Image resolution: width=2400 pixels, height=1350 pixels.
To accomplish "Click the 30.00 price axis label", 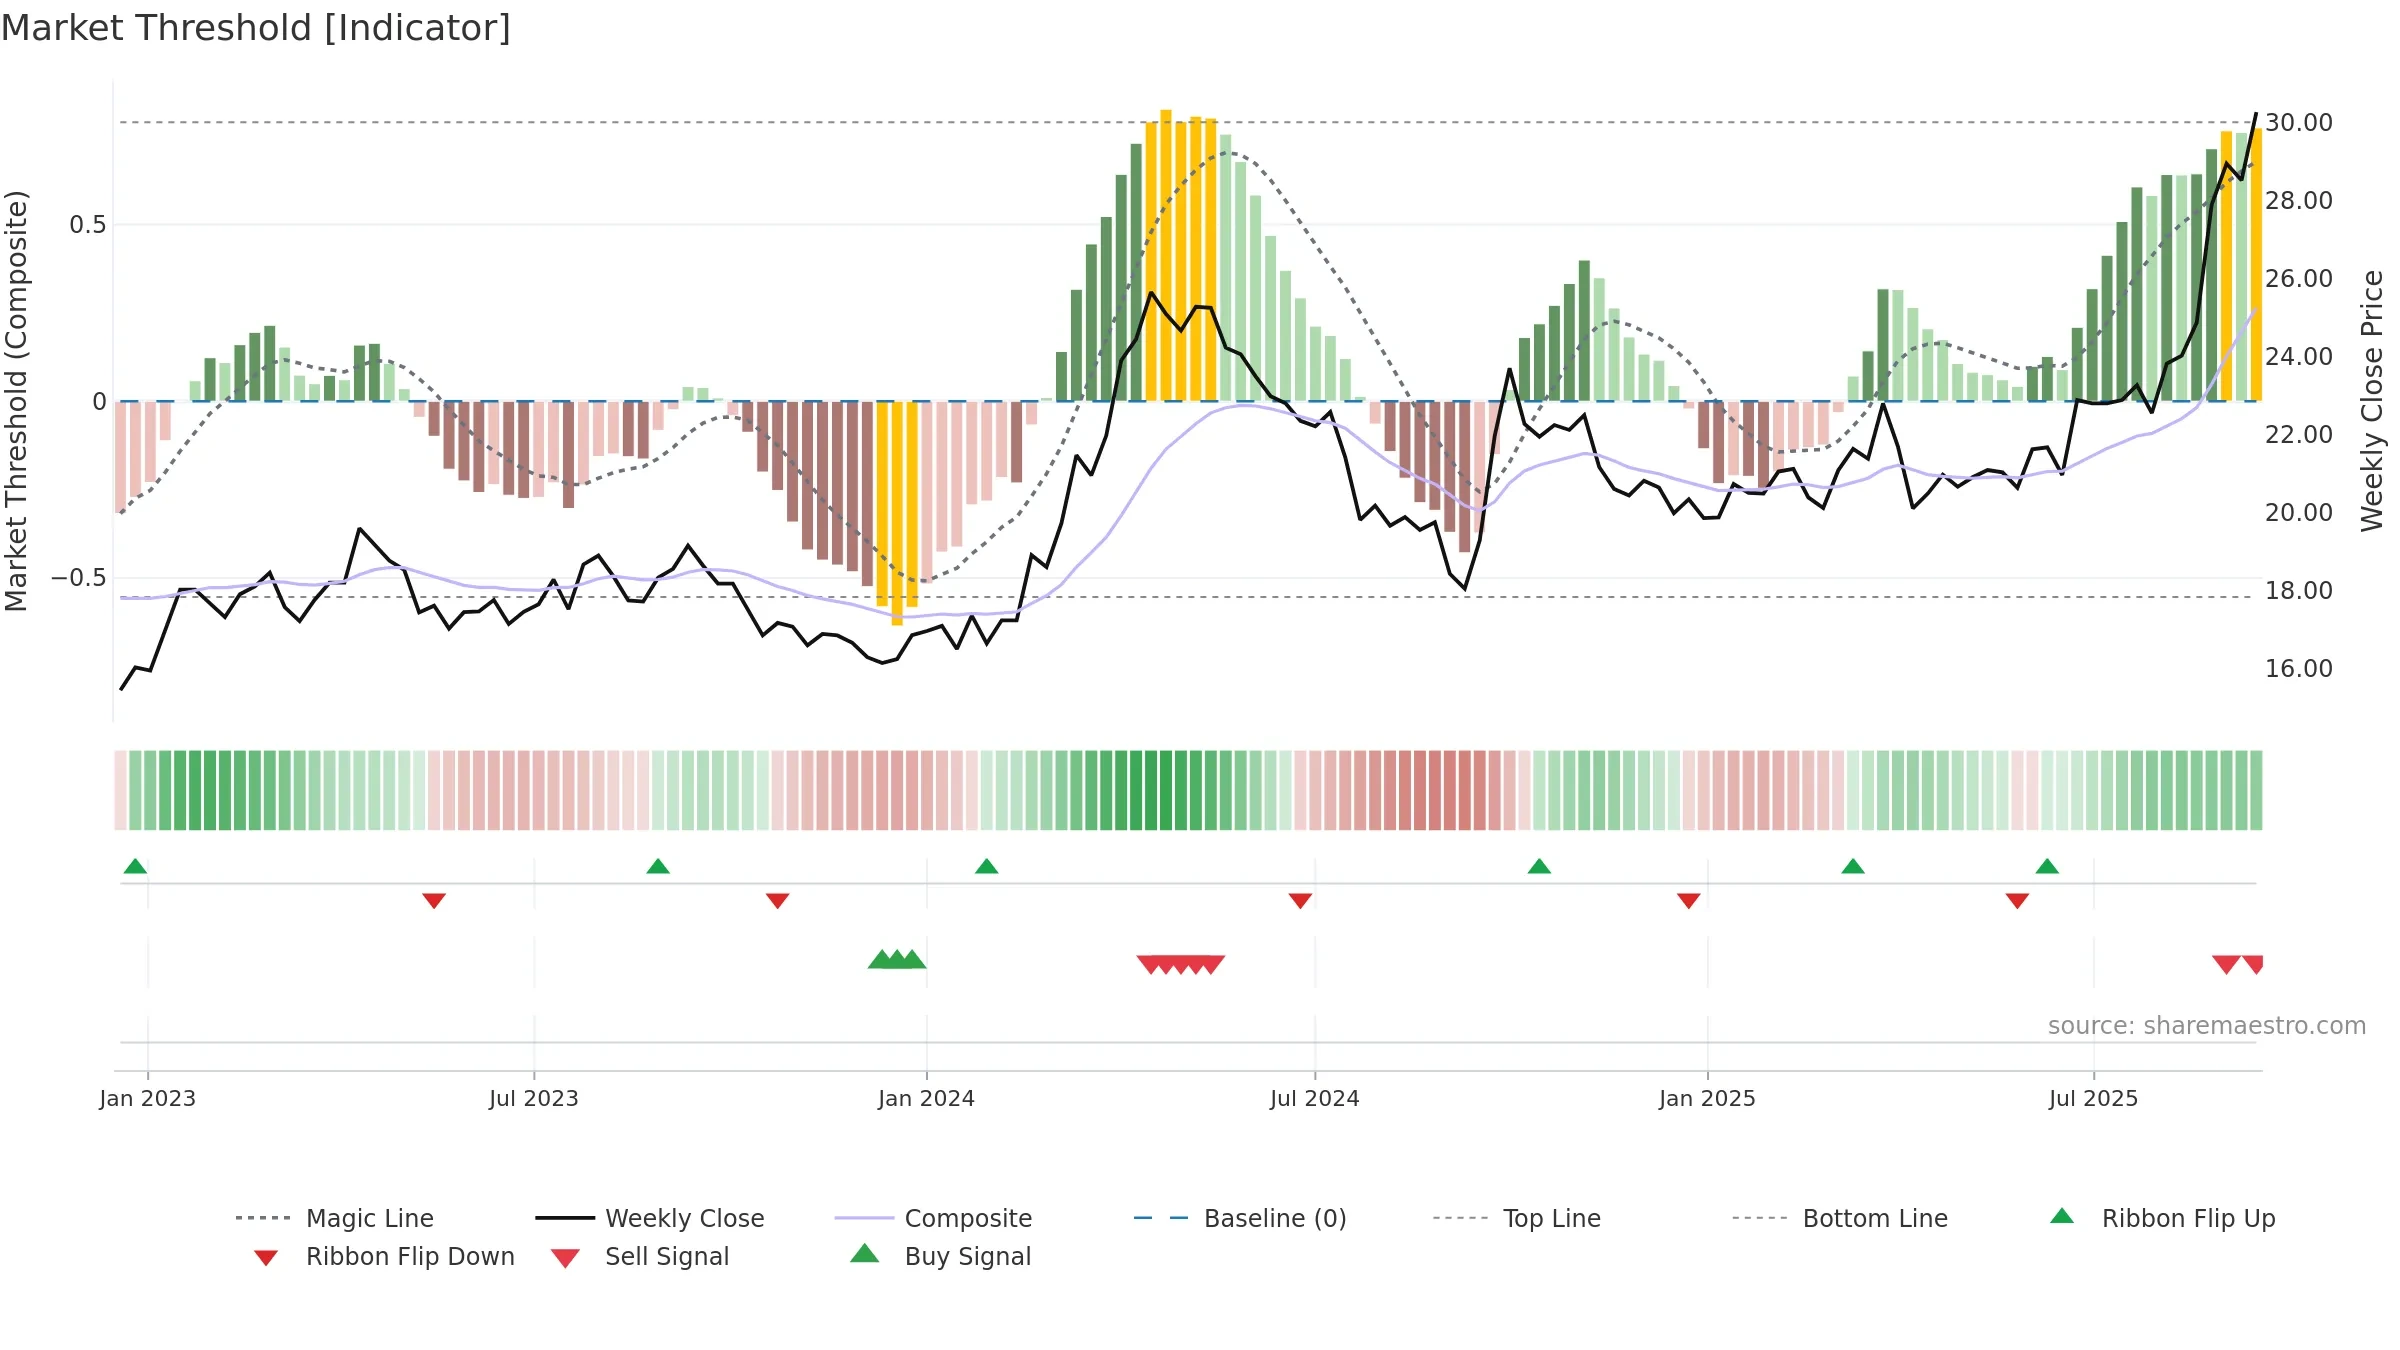I will pyautogui.click(x=2299, y=123).
